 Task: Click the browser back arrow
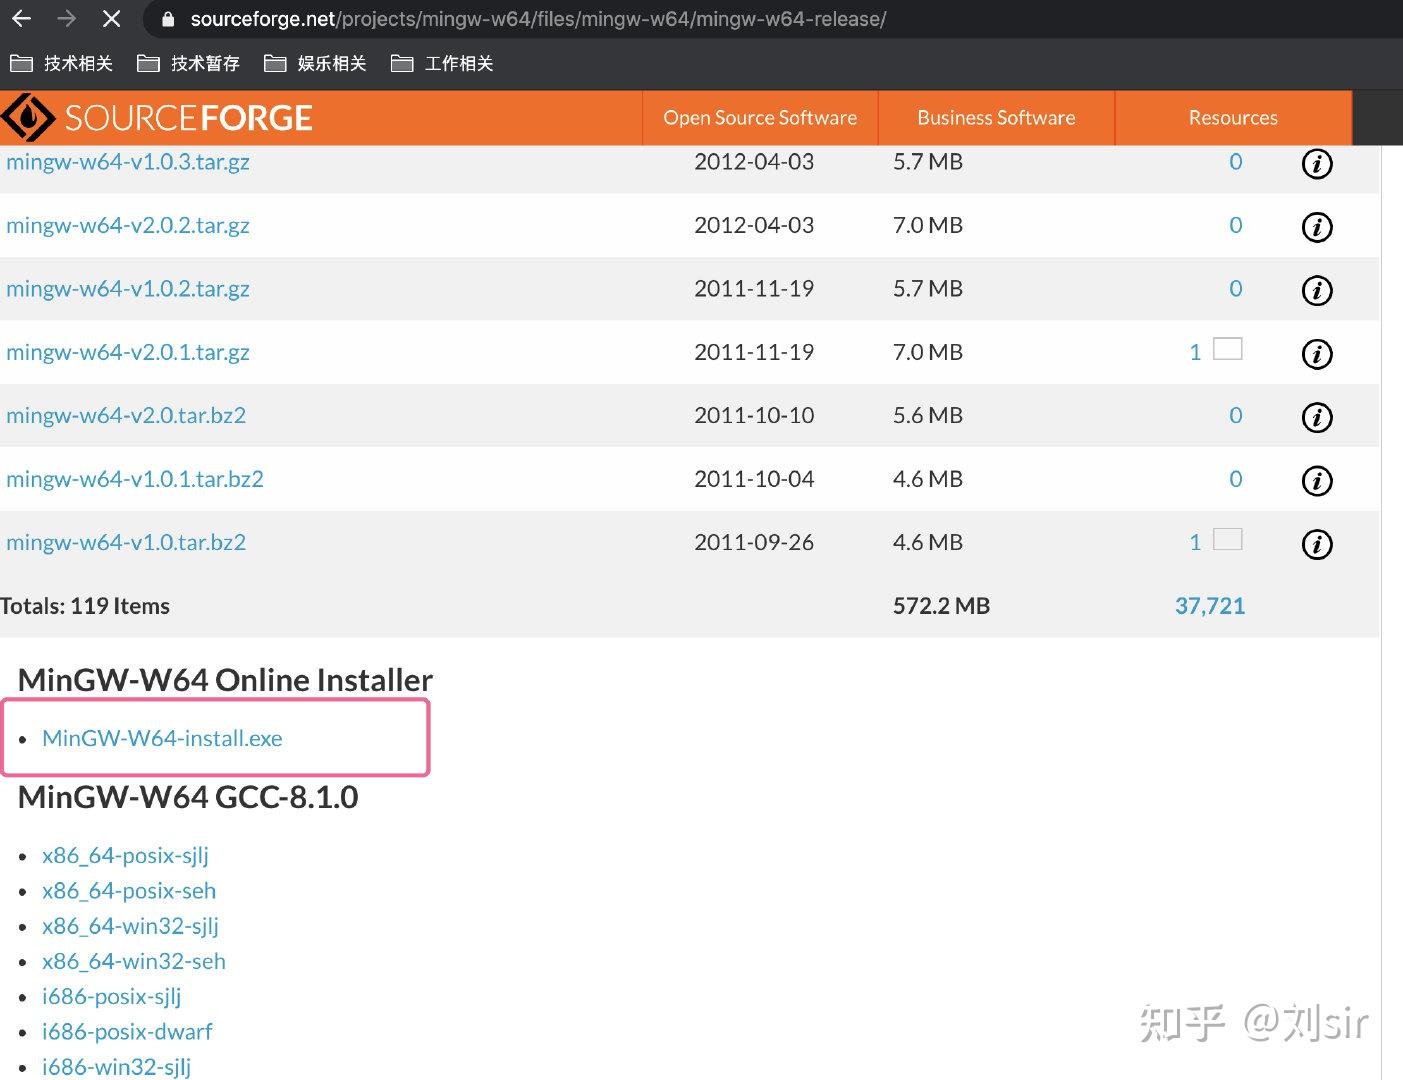[x=20, y=18]
